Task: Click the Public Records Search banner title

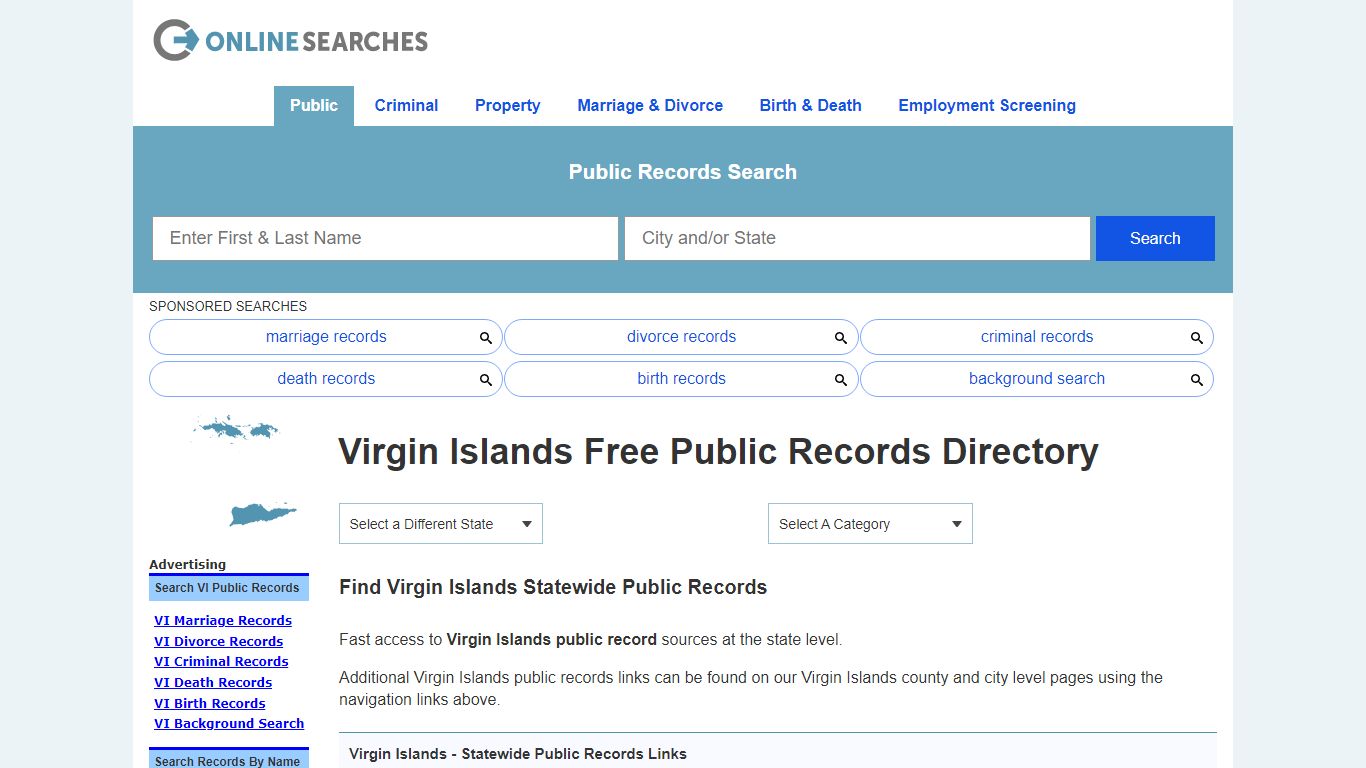Action: 683,172
